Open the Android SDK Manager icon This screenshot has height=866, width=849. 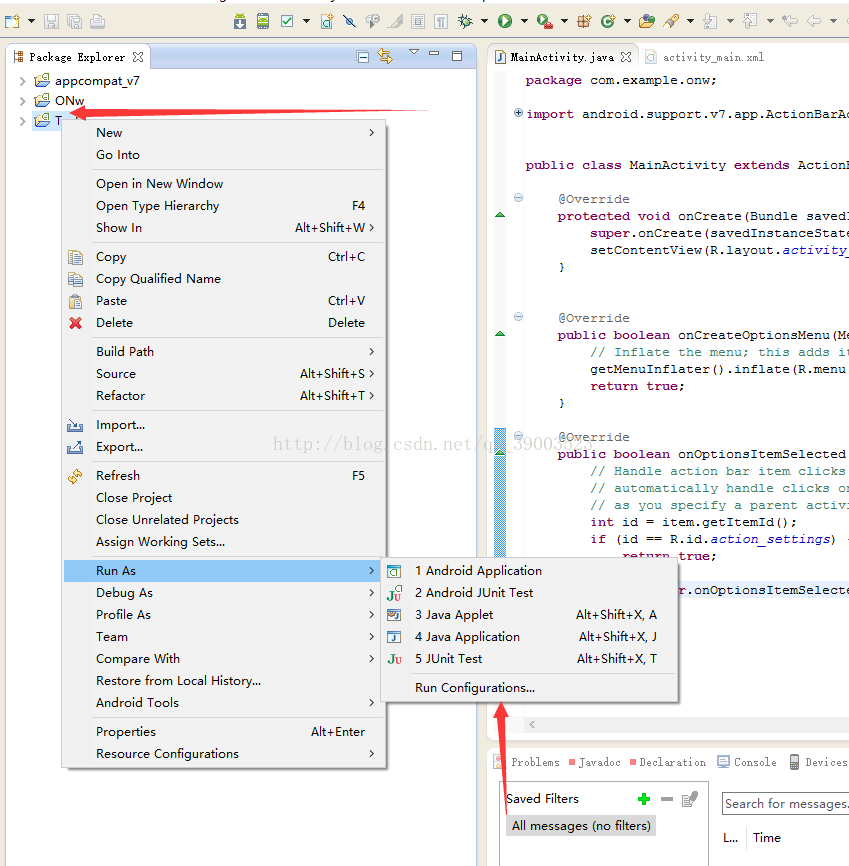click(240, 22)
